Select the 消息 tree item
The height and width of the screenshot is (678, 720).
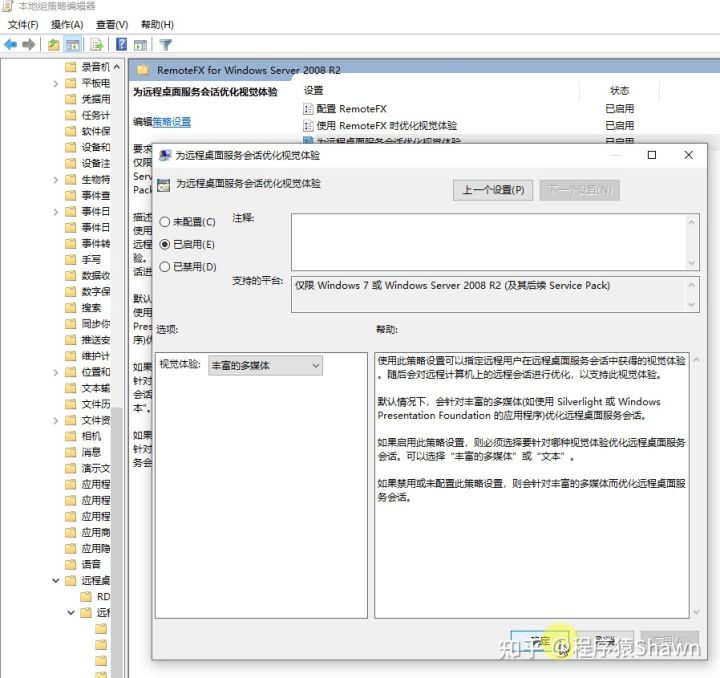point(91,452)
